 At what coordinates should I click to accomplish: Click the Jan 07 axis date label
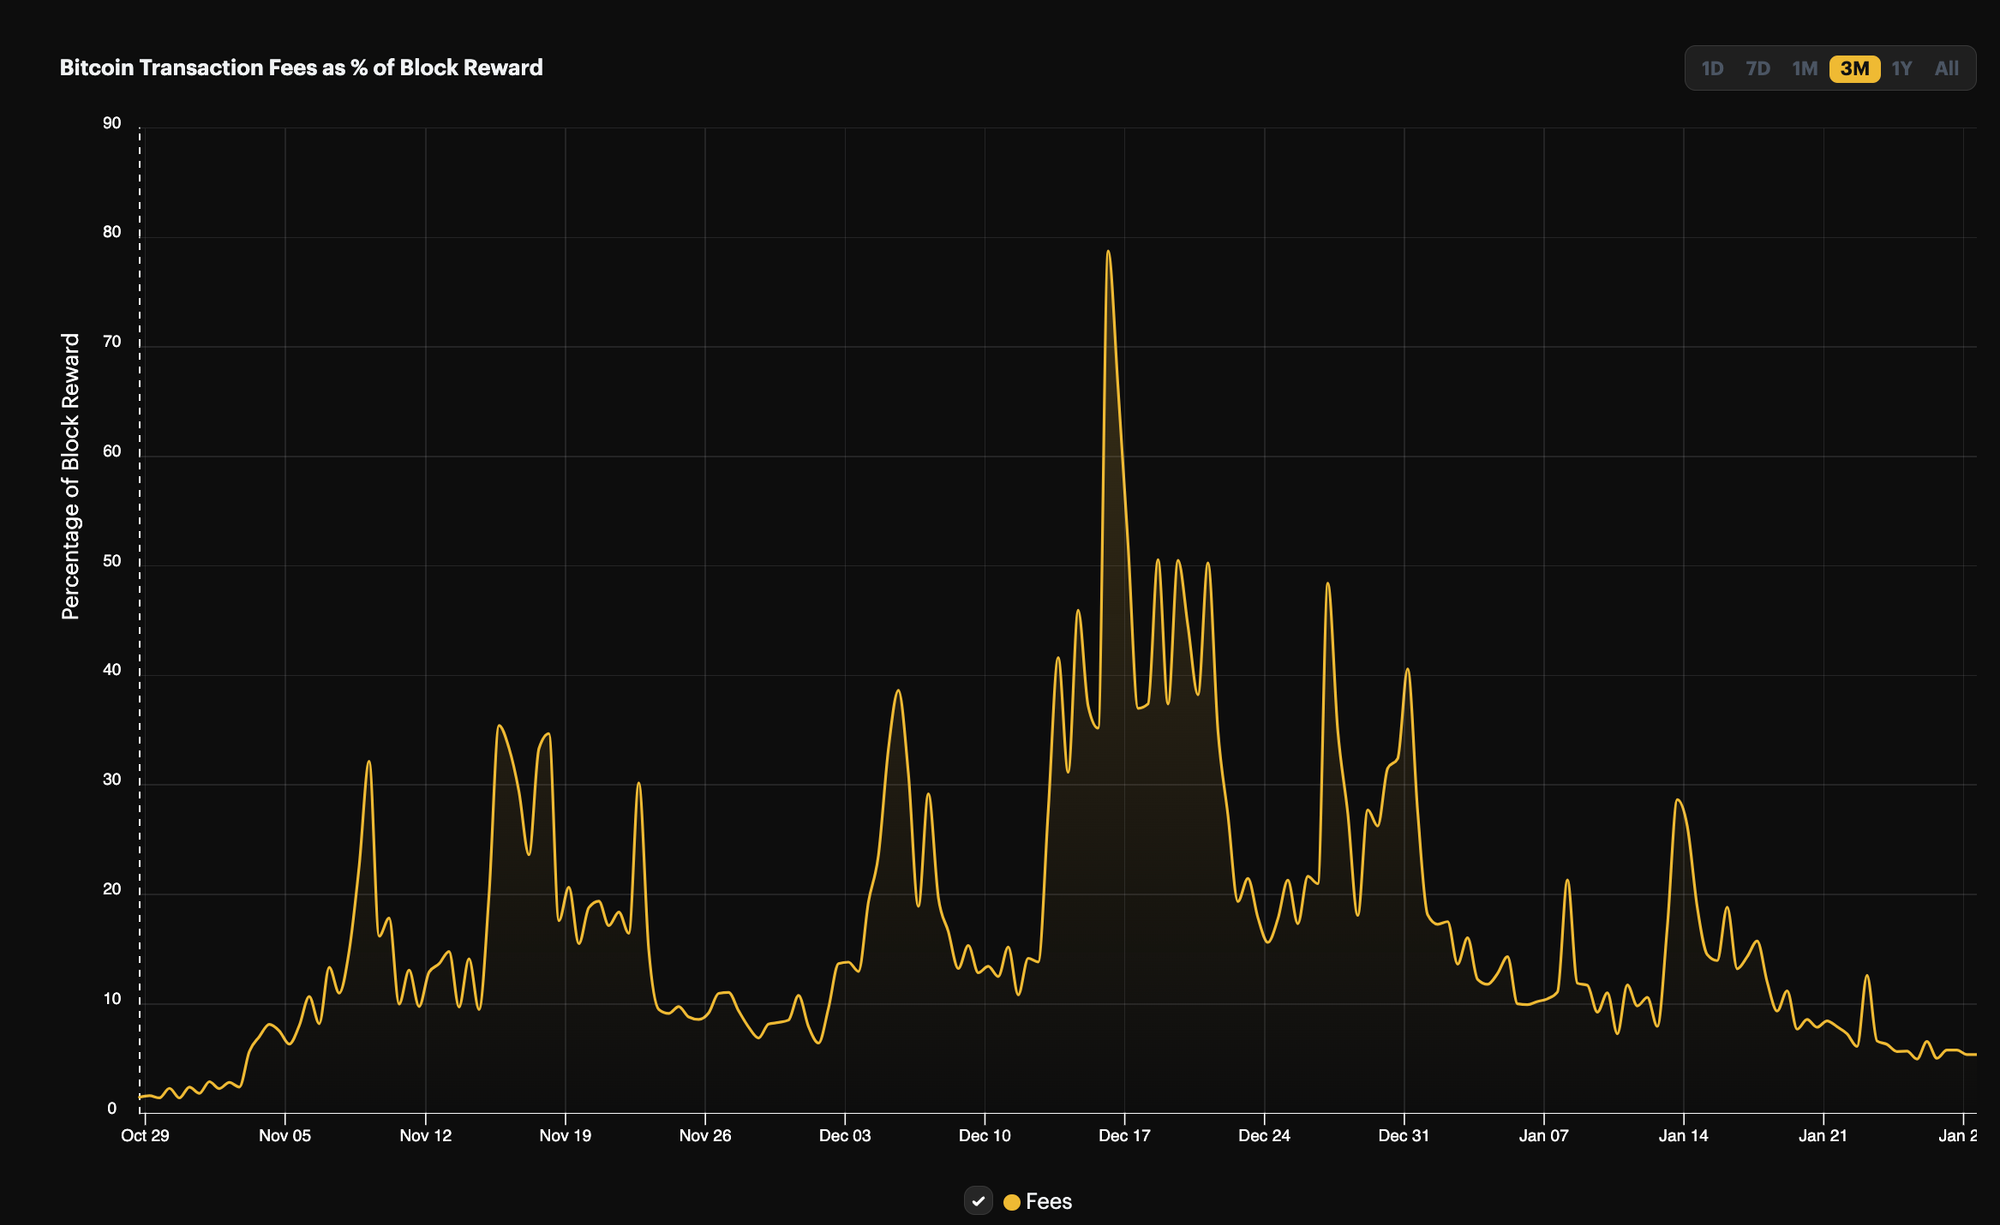coord(1541,1135)
